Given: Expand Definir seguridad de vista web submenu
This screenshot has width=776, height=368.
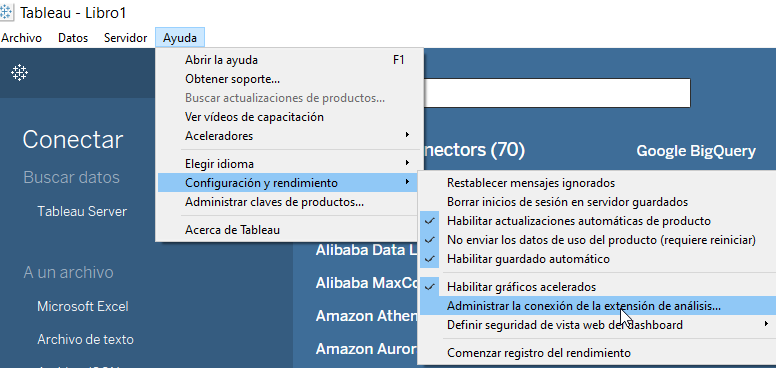Looking at the screenshot, I should 597,325.
